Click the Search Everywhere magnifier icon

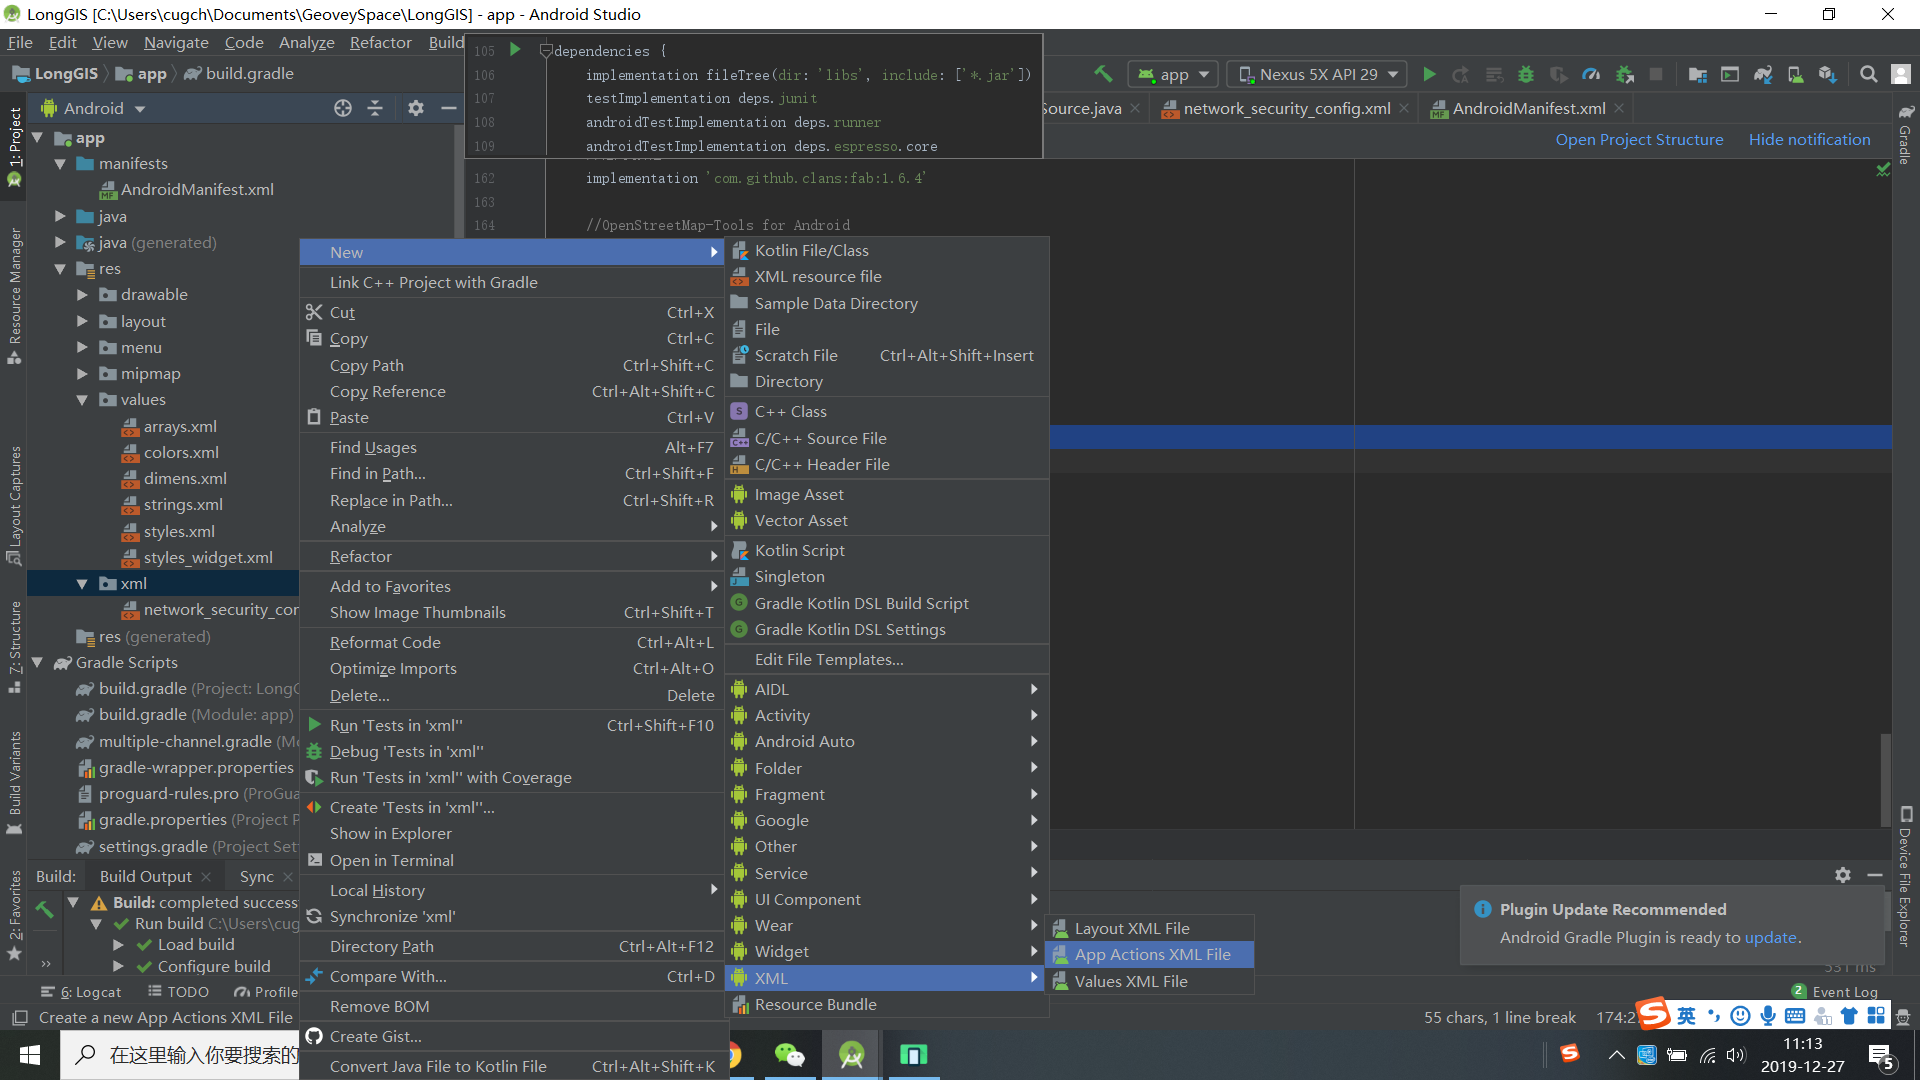point(1868,74)
